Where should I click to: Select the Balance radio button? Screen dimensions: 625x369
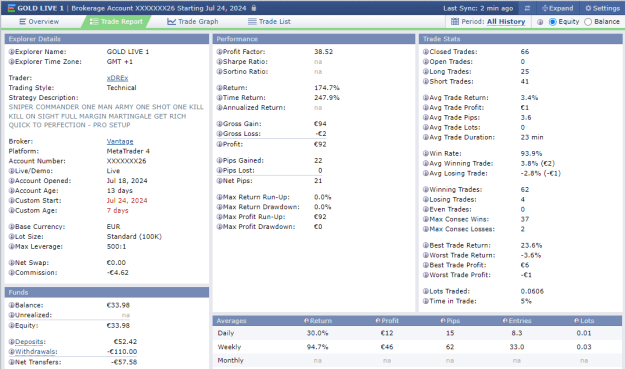point(588,22)
